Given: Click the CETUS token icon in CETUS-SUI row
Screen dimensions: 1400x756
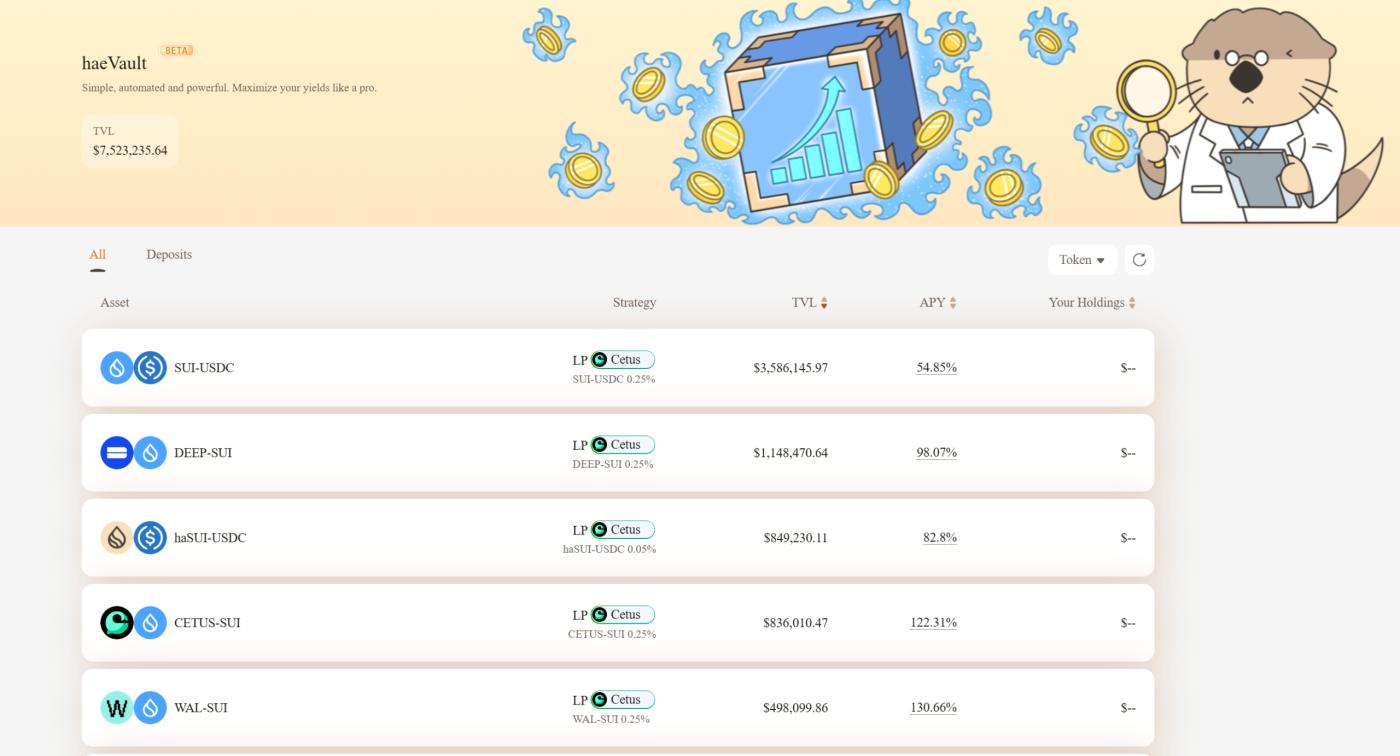Looking at the screenshot, I should 117,623.
